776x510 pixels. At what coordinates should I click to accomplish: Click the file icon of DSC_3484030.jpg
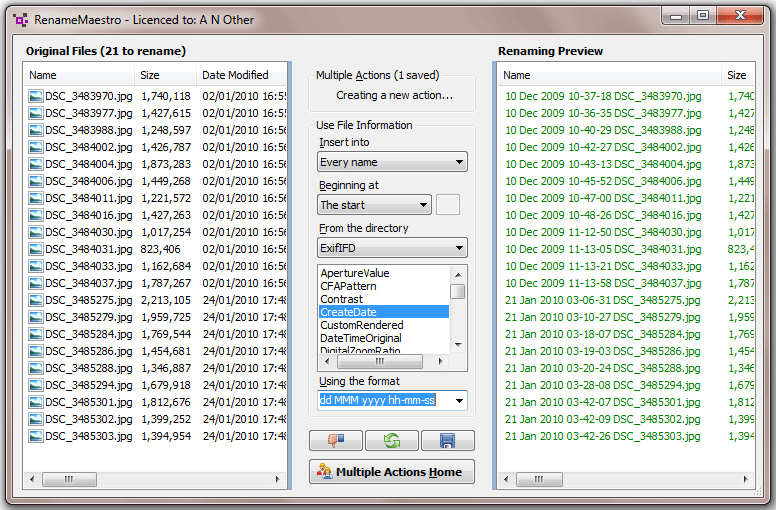[x=36, y=232]
